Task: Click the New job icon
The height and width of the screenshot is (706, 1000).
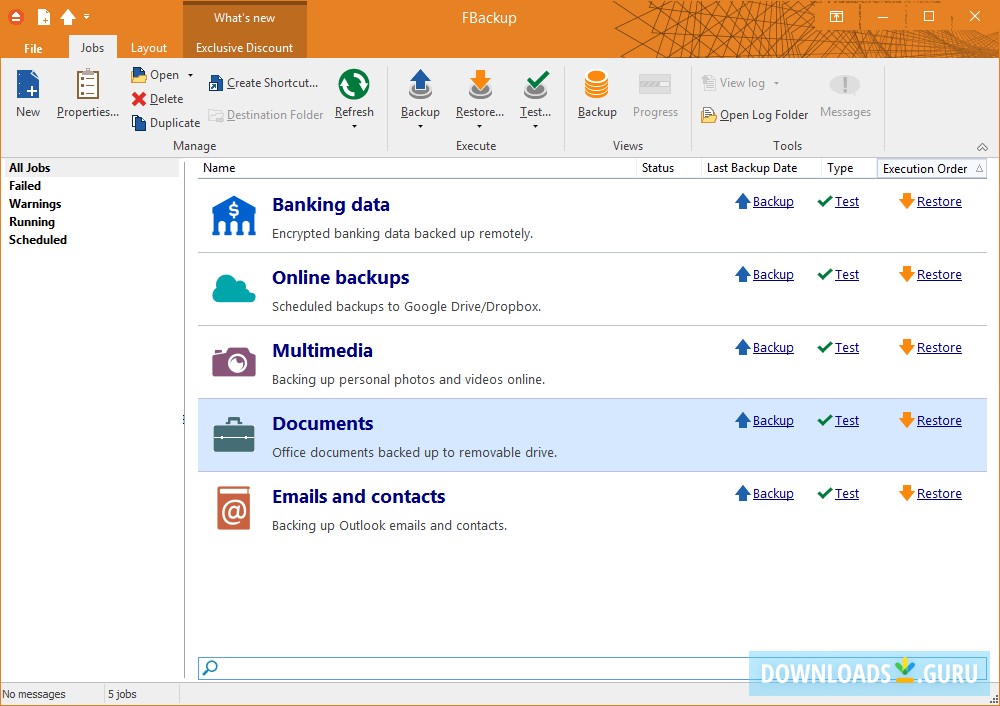Action: 28,86
